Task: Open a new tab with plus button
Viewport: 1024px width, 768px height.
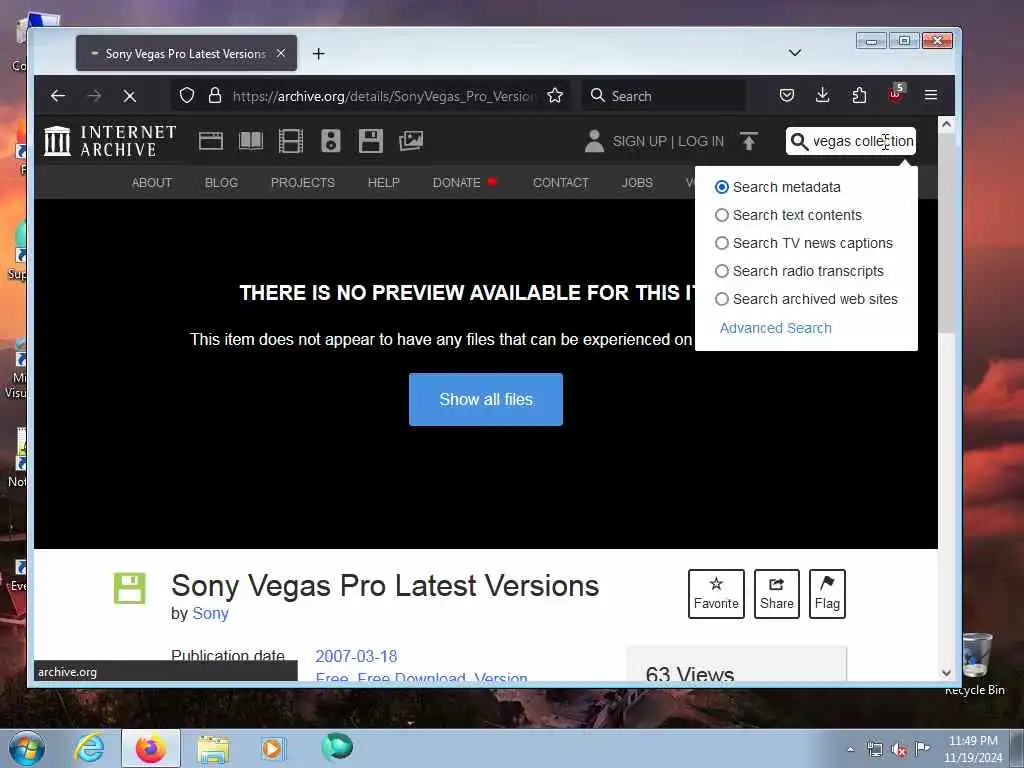Action: click(319, 54)
